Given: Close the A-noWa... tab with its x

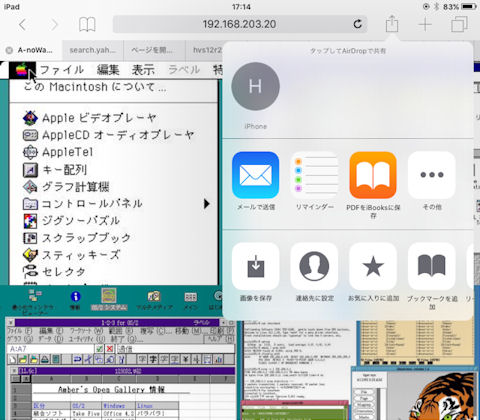Looking at the screenshot, I should [9, 50].
